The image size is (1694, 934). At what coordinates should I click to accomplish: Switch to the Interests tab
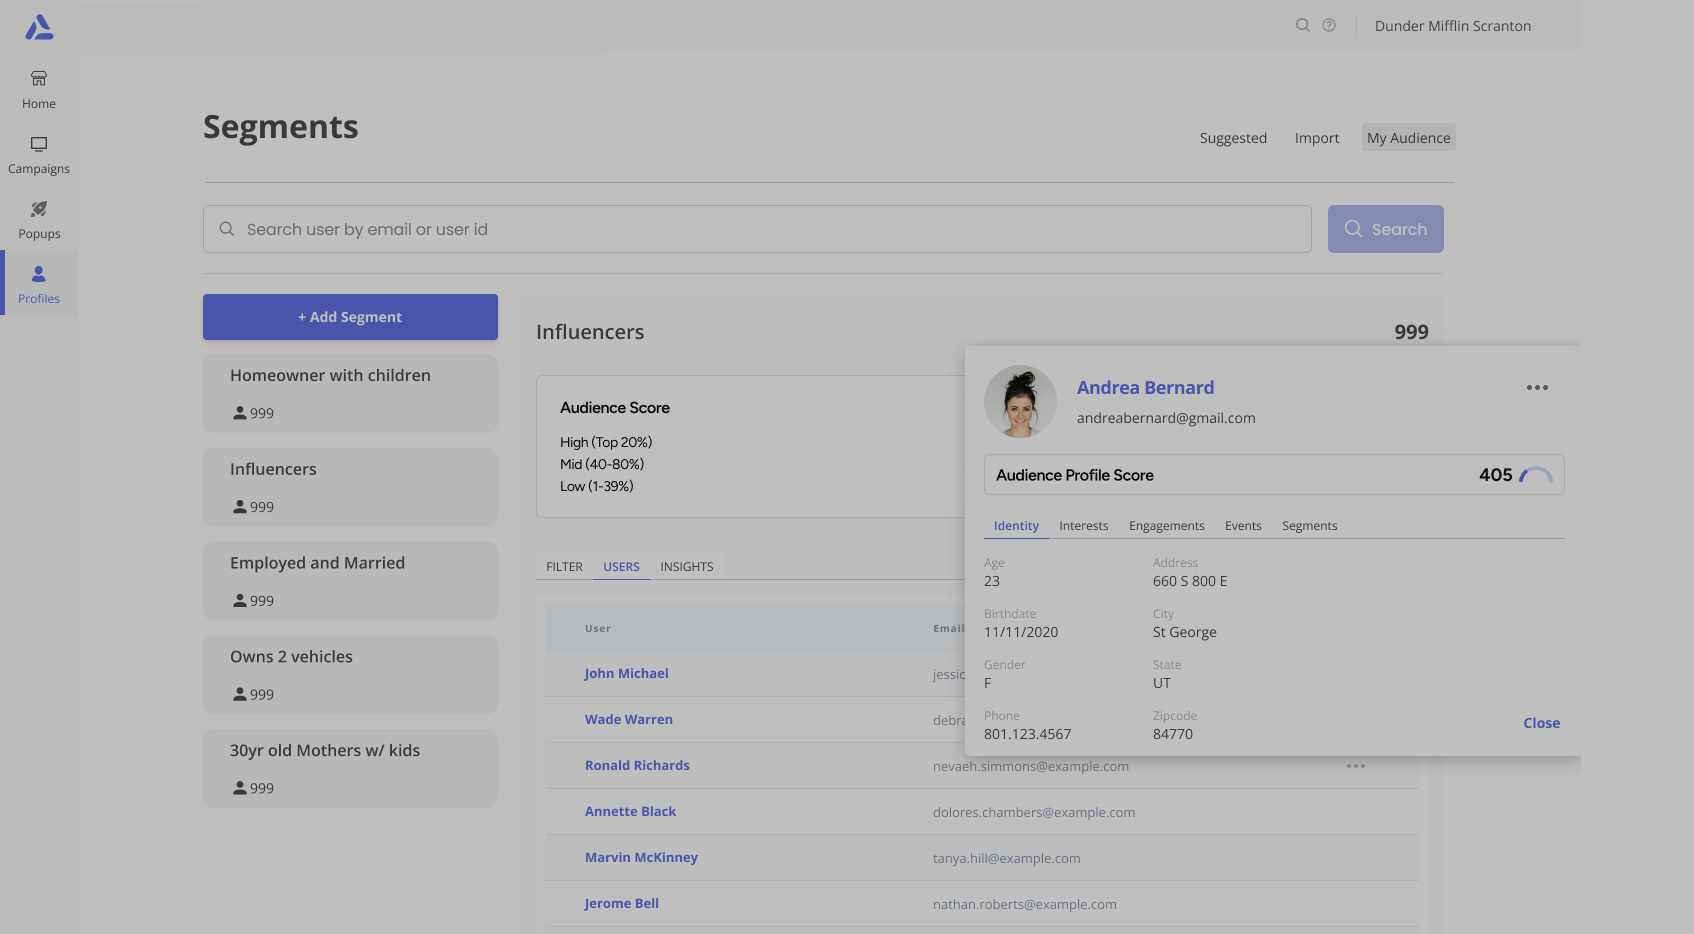click(1083, 526)
